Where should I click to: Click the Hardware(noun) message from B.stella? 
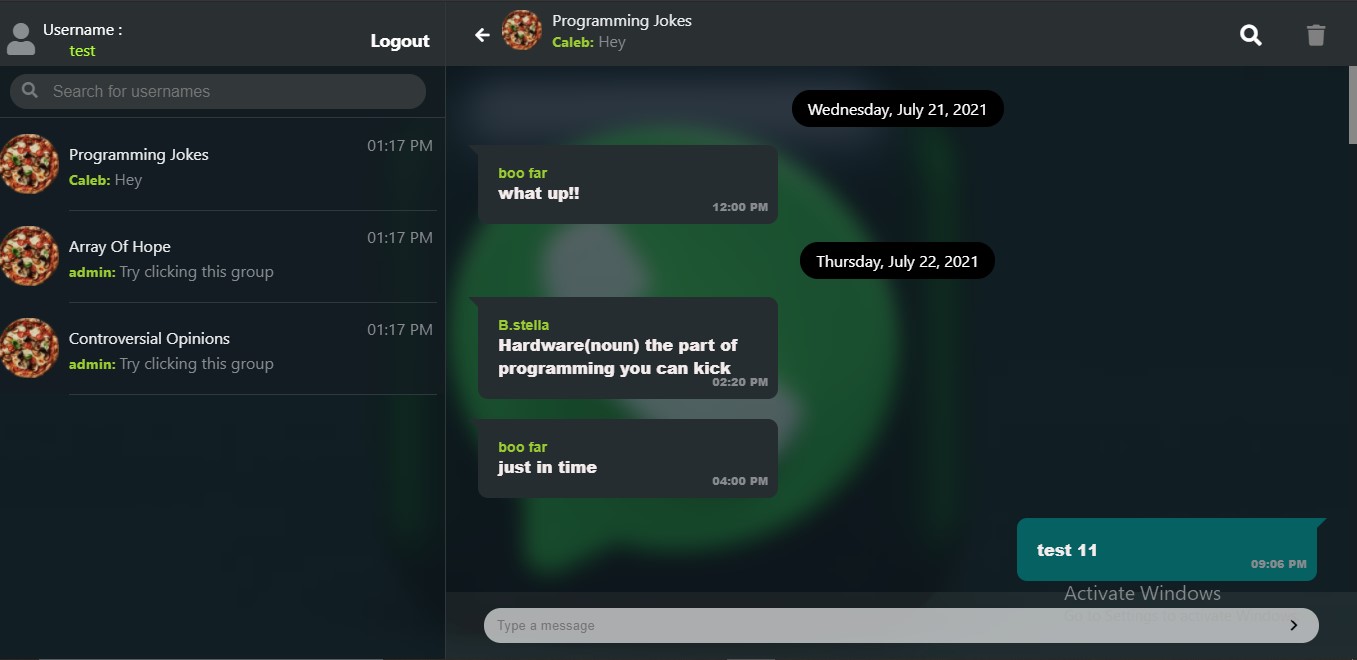[x=628, y=348]
